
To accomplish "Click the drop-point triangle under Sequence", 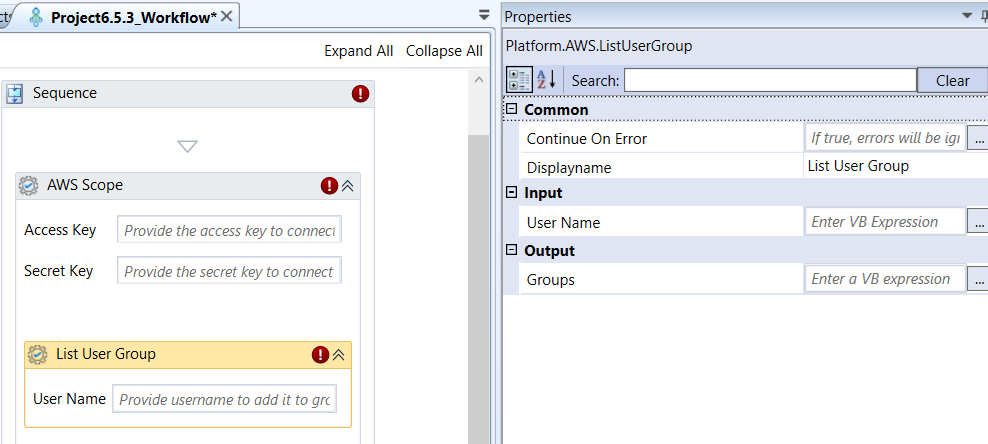I will point(188,146).
